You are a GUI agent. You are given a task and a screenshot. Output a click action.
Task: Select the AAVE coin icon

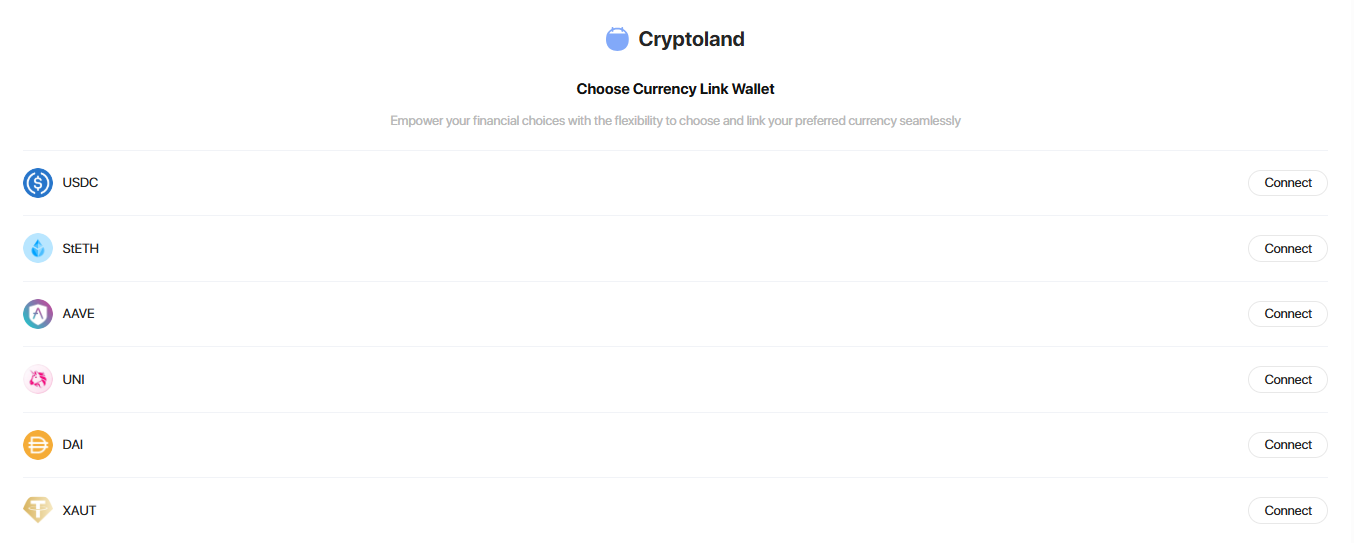(x=38, y=314)
